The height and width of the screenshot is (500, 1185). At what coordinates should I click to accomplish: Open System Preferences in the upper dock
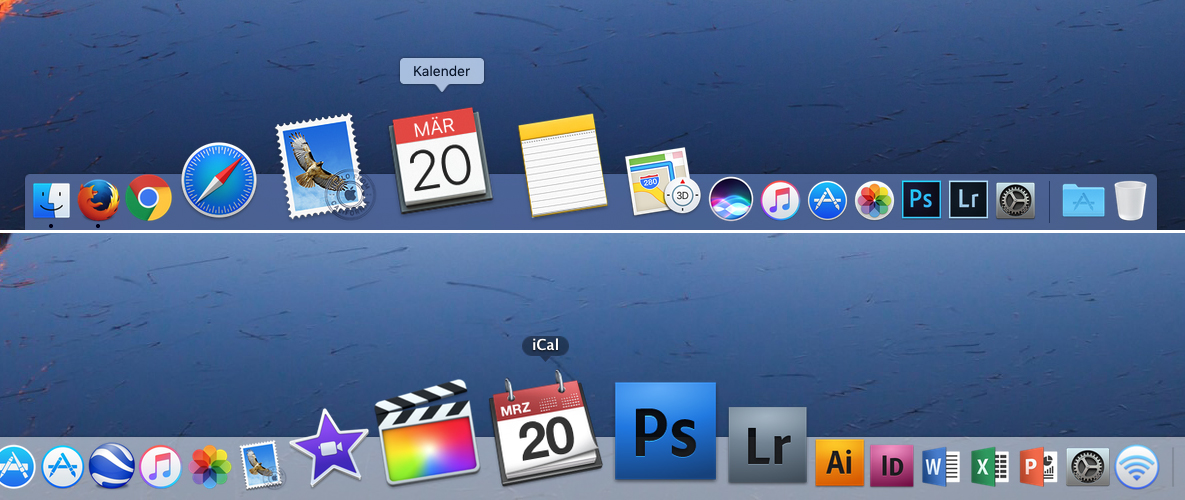(x=1015, y=200)
